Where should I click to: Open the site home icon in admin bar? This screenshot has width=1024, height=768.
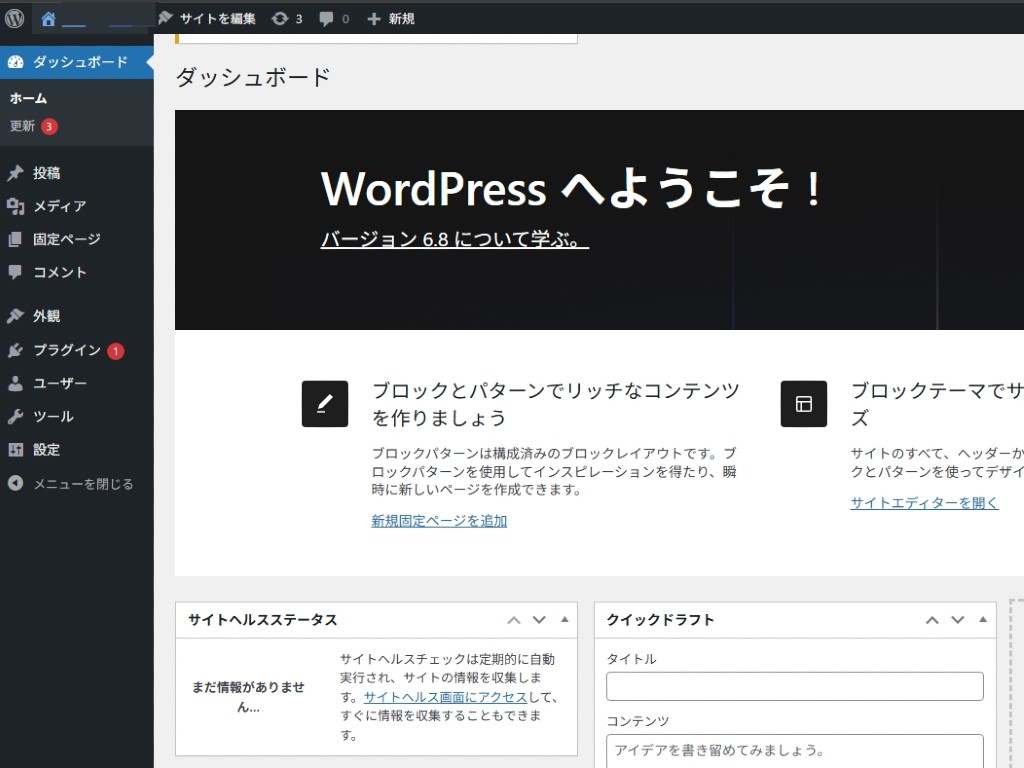(48, 19)
